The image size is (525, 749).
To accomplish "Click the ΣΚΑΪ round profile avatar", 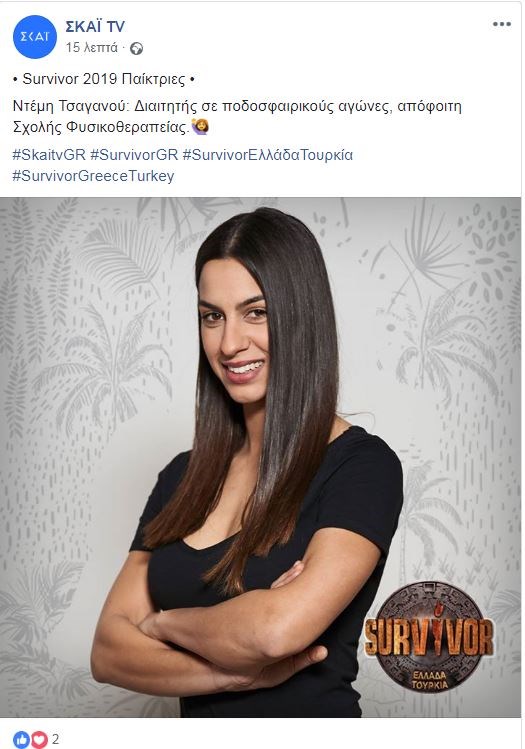I will (35, 37).
